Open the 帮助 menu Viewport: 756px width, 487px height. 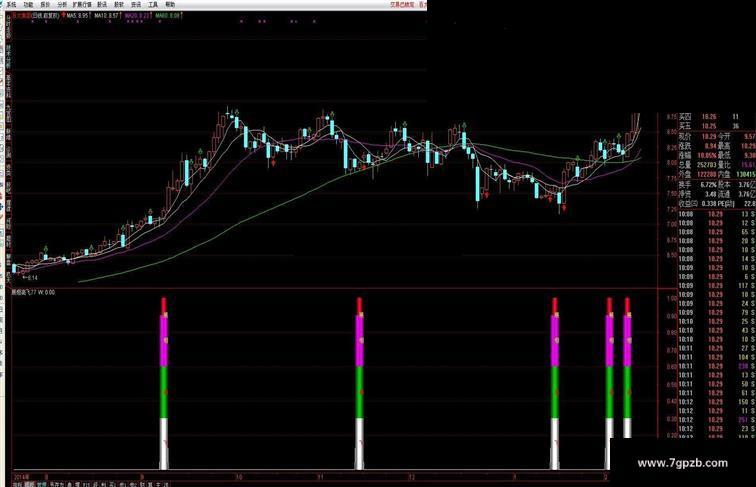tap(170, 4)
